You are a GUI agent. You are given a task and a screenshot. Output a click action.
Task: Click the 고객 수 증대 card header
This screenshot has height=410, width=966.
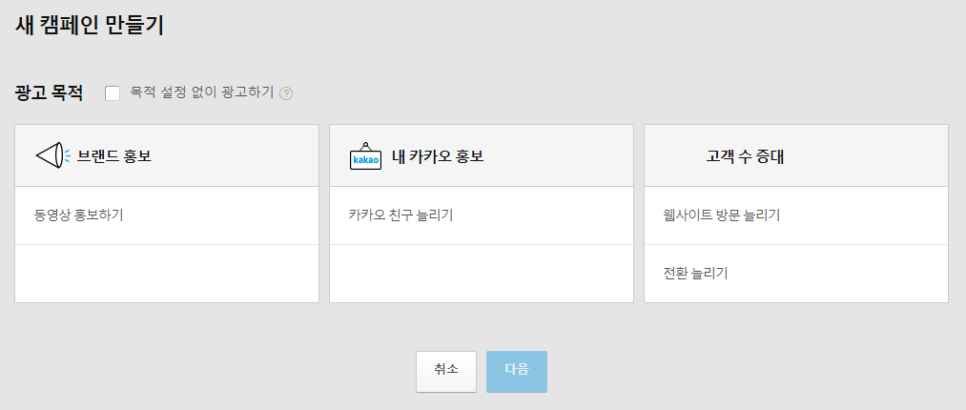click(796, 156)
